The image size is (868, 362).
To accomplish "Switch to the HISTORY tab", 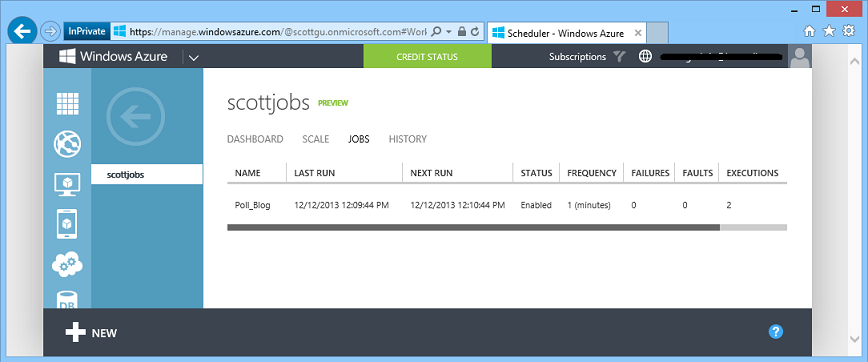I will tap(407, 139).
